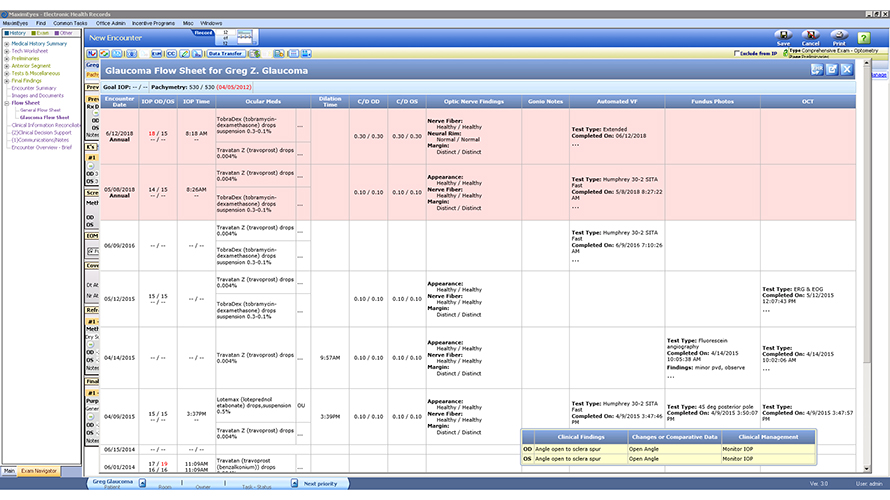Toggle the History filter in navigator
The width and height of the screenshot is (890, 500).
tap(15, 33)
